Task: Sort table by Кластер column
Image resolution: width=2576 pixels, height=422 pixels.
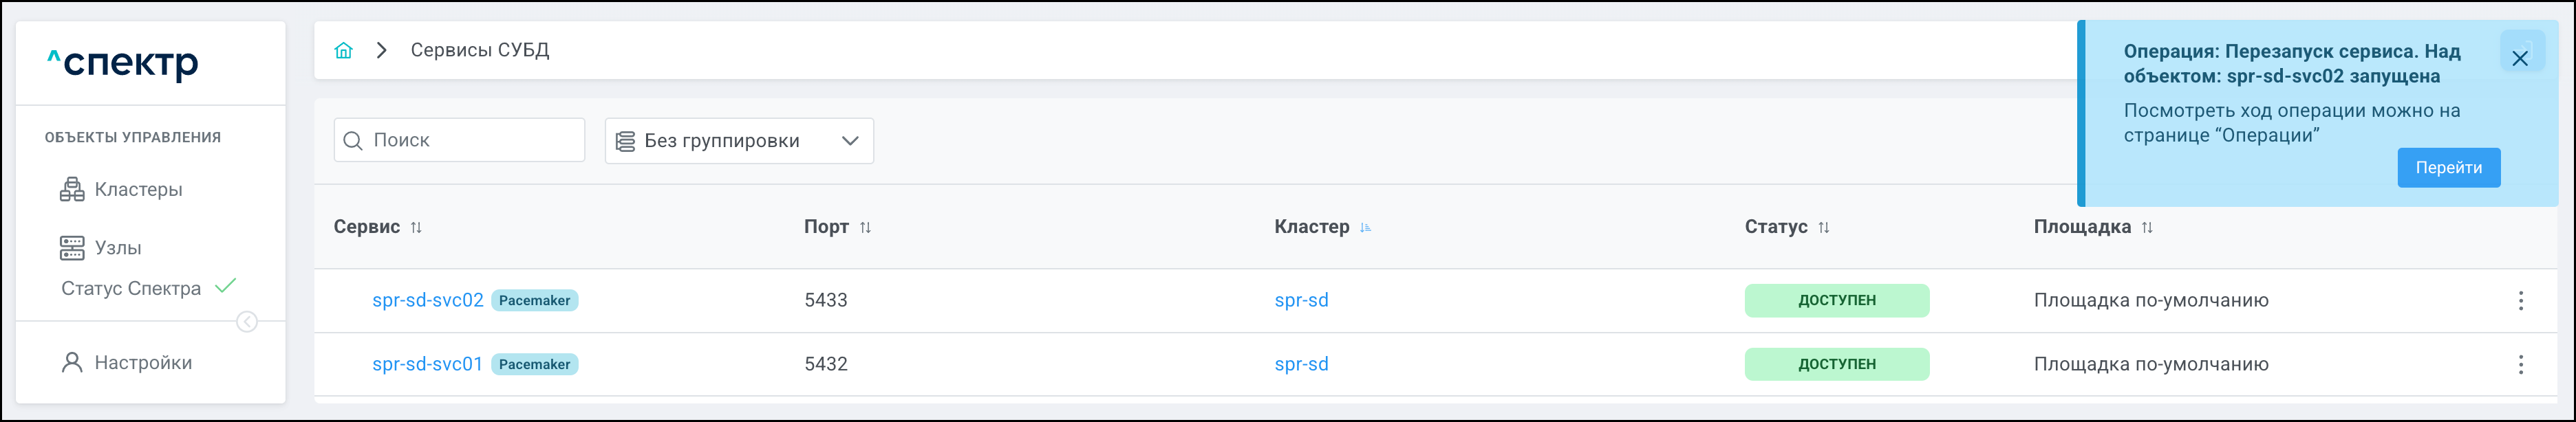Action: 1365,228
